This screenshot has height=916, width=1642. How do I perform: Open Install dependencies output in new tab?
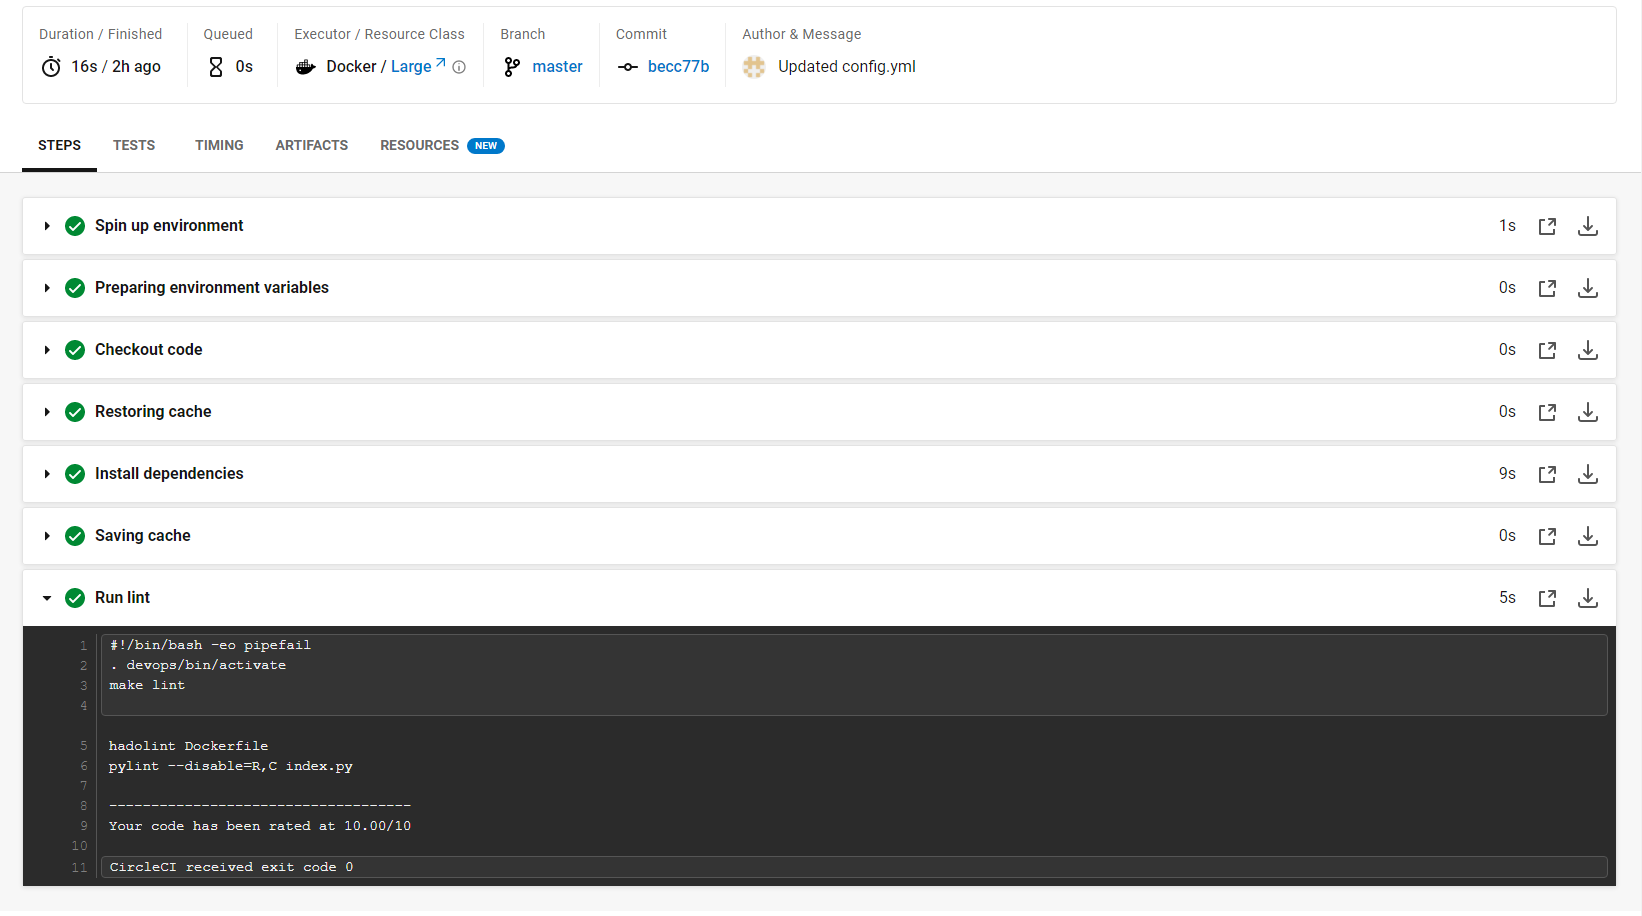point(1547,474)
